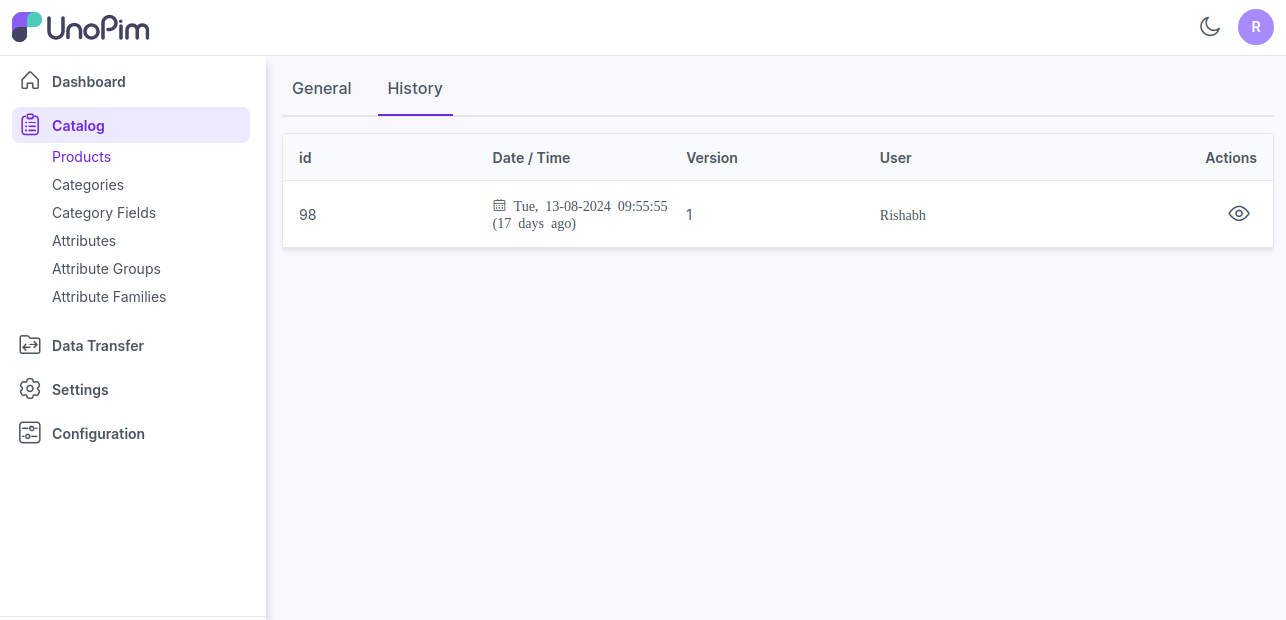Go to Categories page

(x=88, y=185)
